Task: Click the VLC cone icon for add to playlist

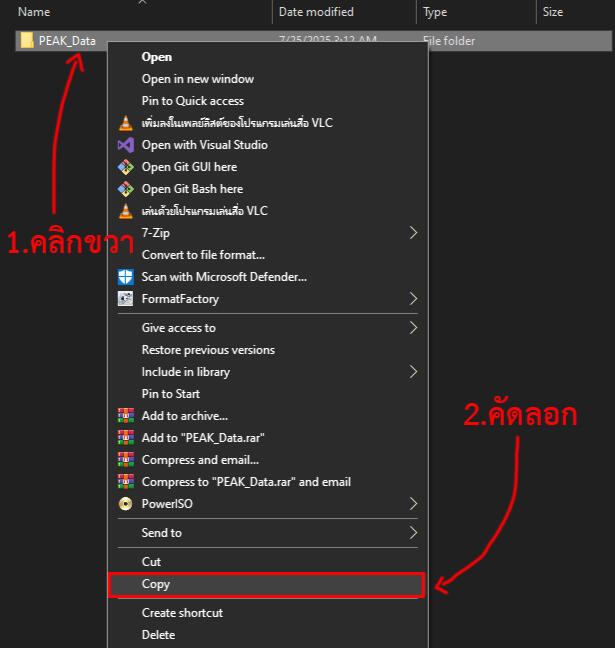Action: (x=125, y=123)
